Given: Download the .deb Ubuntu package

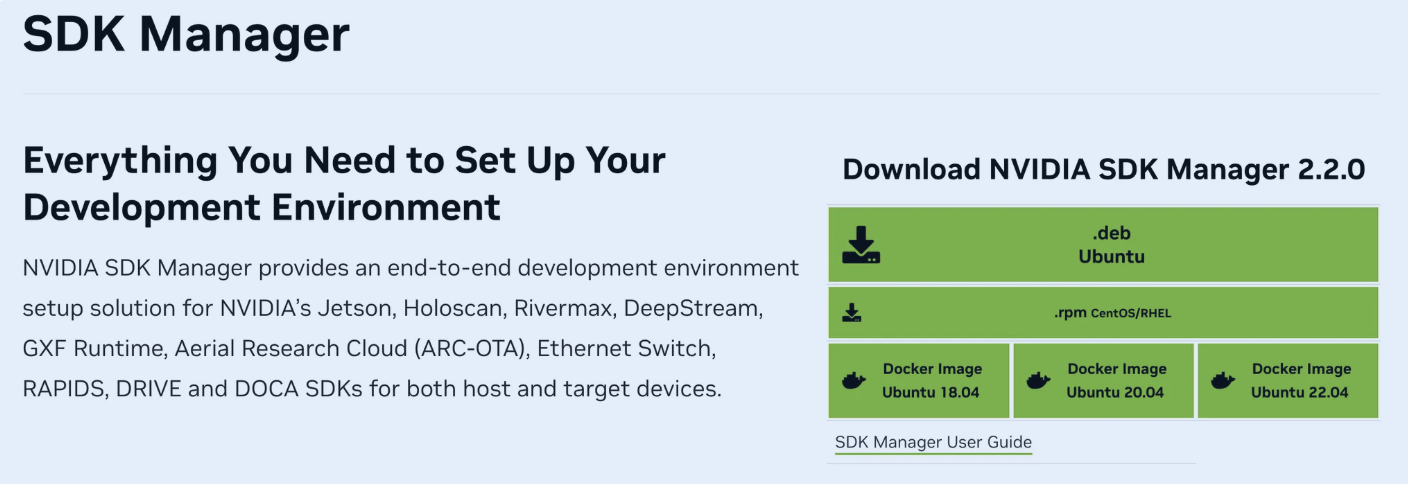Looking at the screenshot, I should (1103, 245).
